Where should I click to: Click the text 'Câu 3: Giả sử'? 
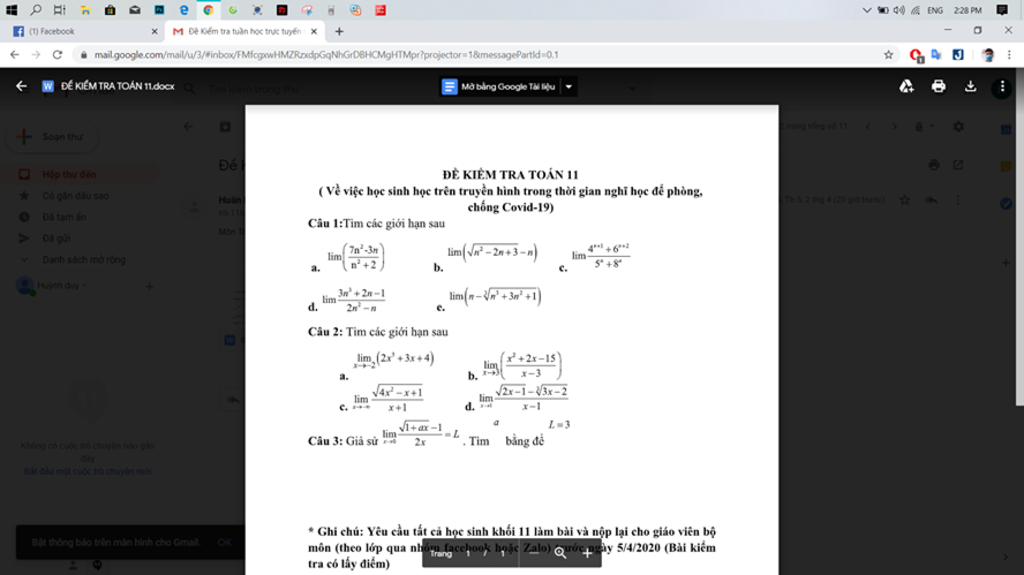click(343, 441)
